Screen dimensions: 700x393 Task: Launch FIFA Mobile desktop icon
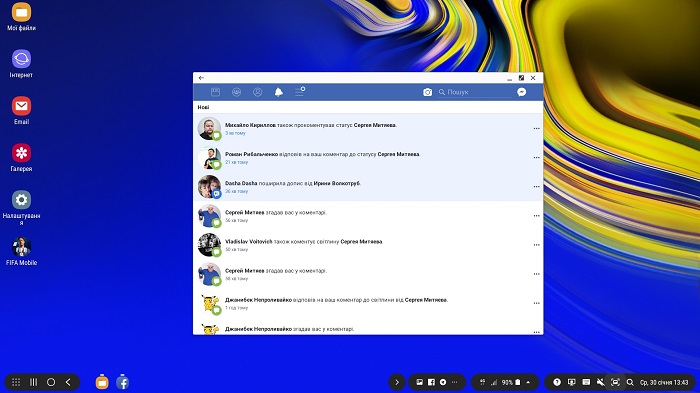[21, 251]
